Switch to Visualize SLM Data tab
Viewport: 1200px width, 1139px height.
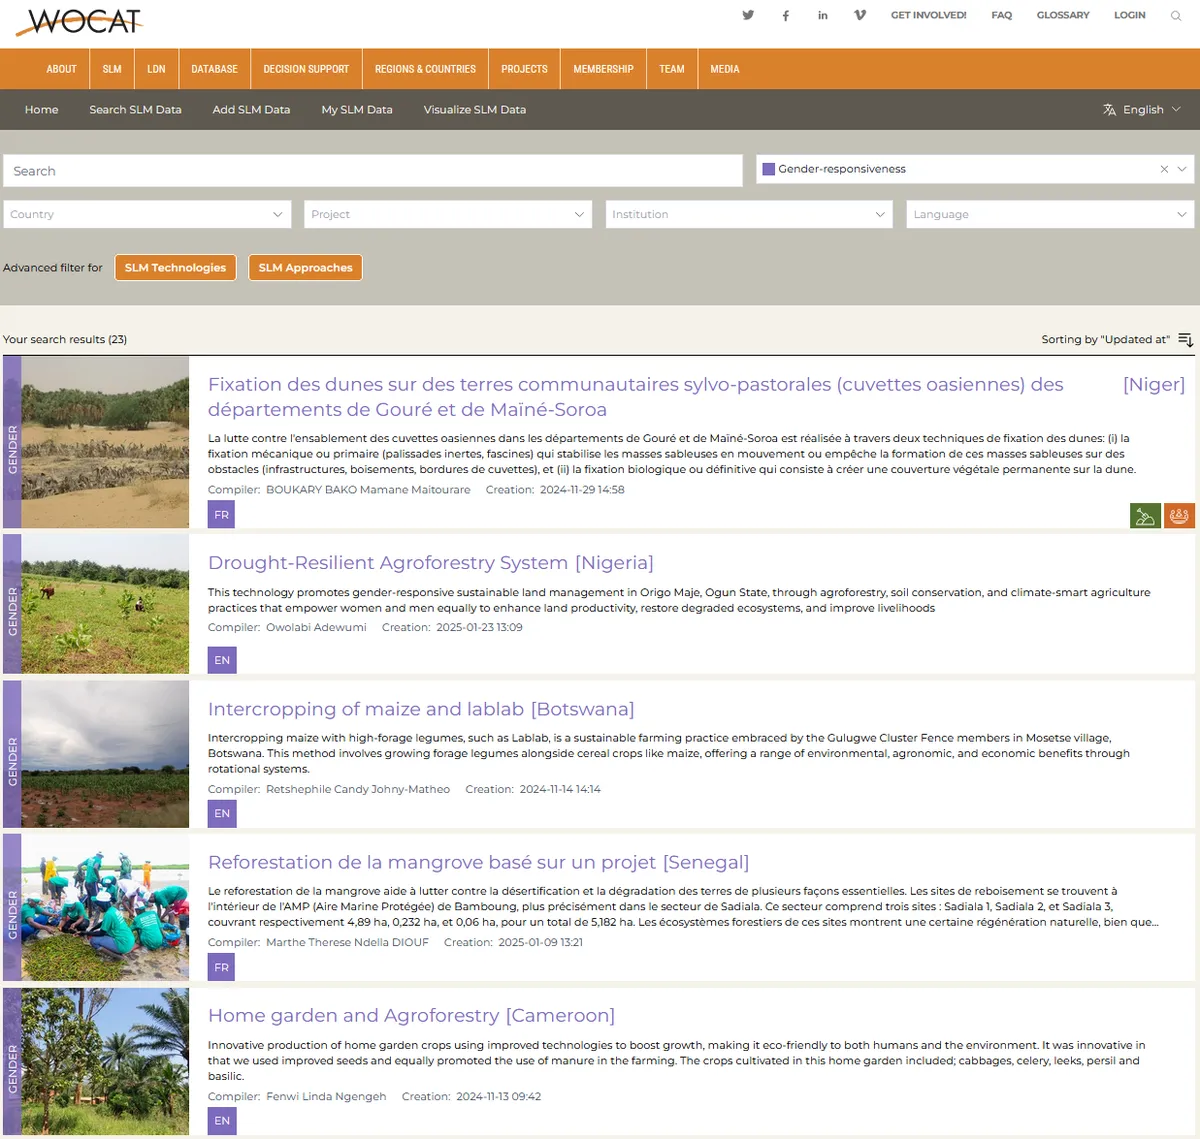point(474,110)
